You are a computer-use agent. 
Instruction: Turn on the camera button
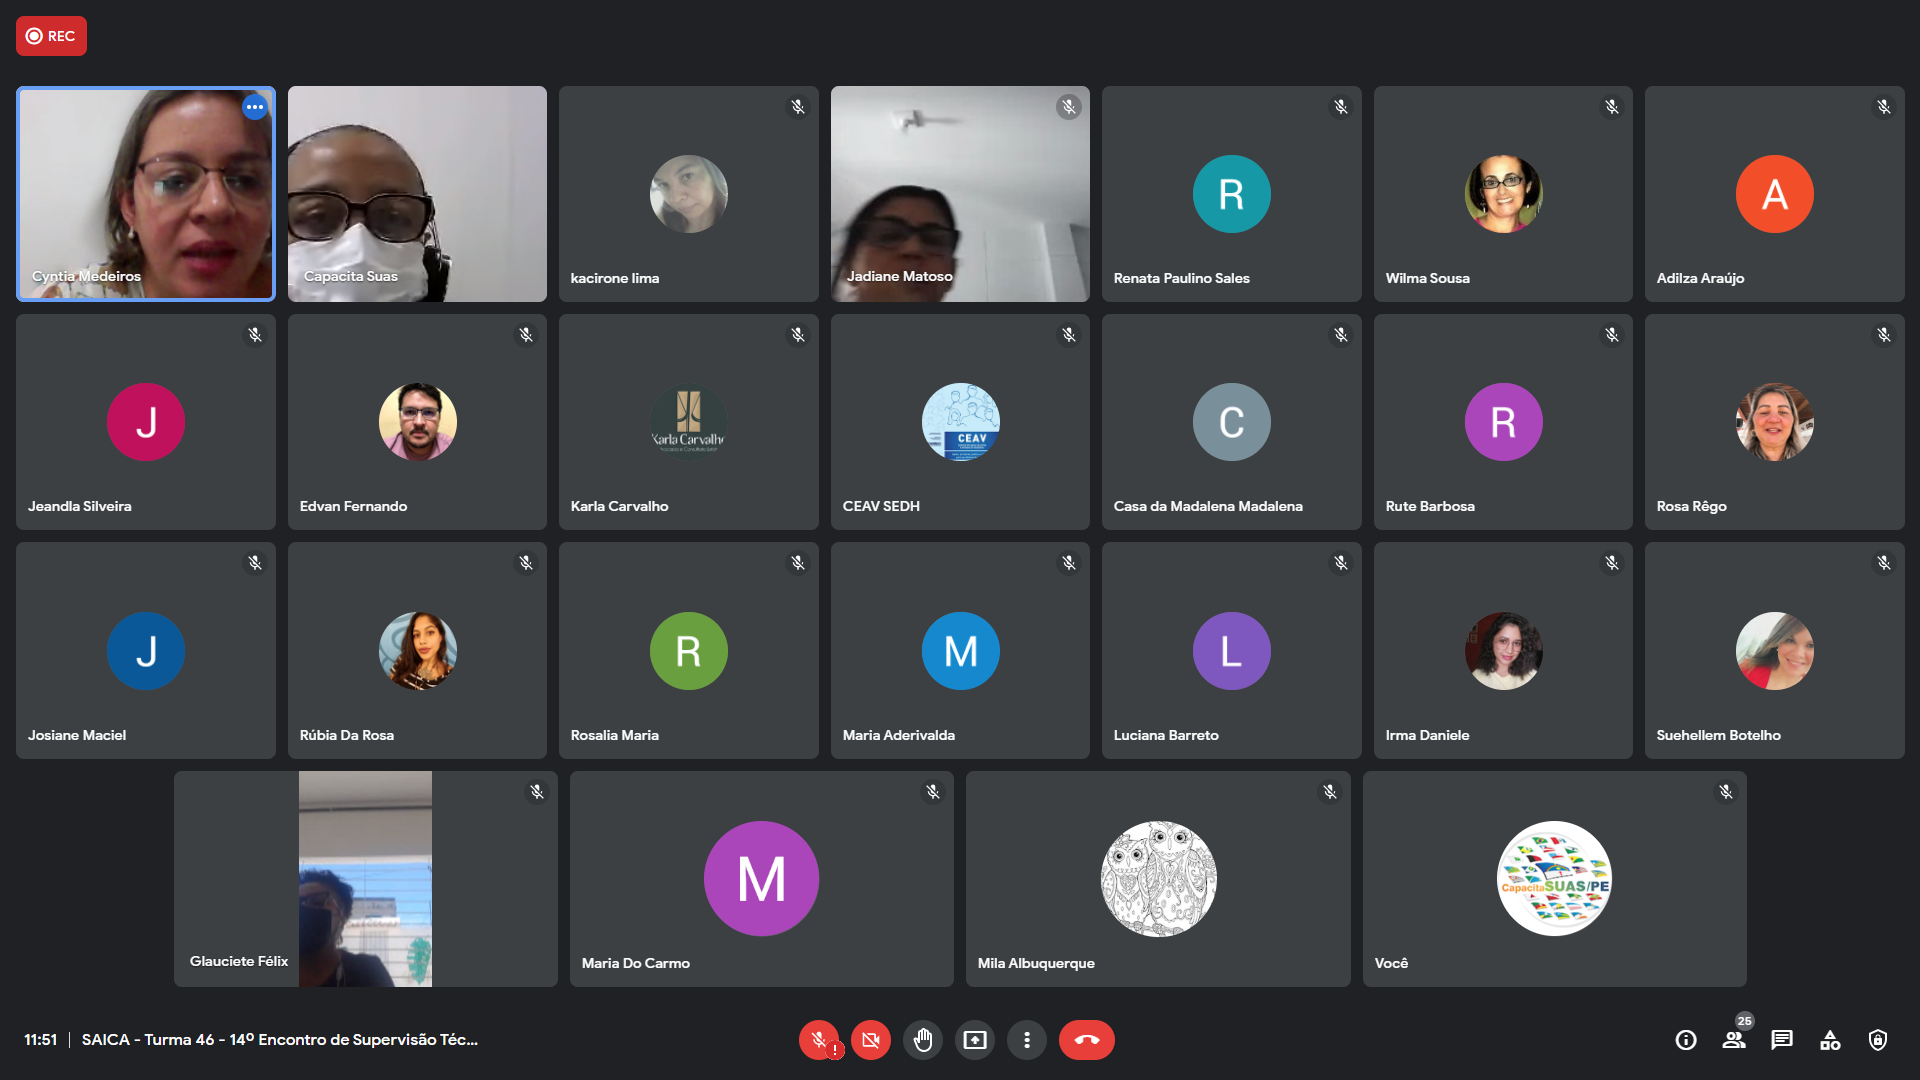tap(870, 1040)
